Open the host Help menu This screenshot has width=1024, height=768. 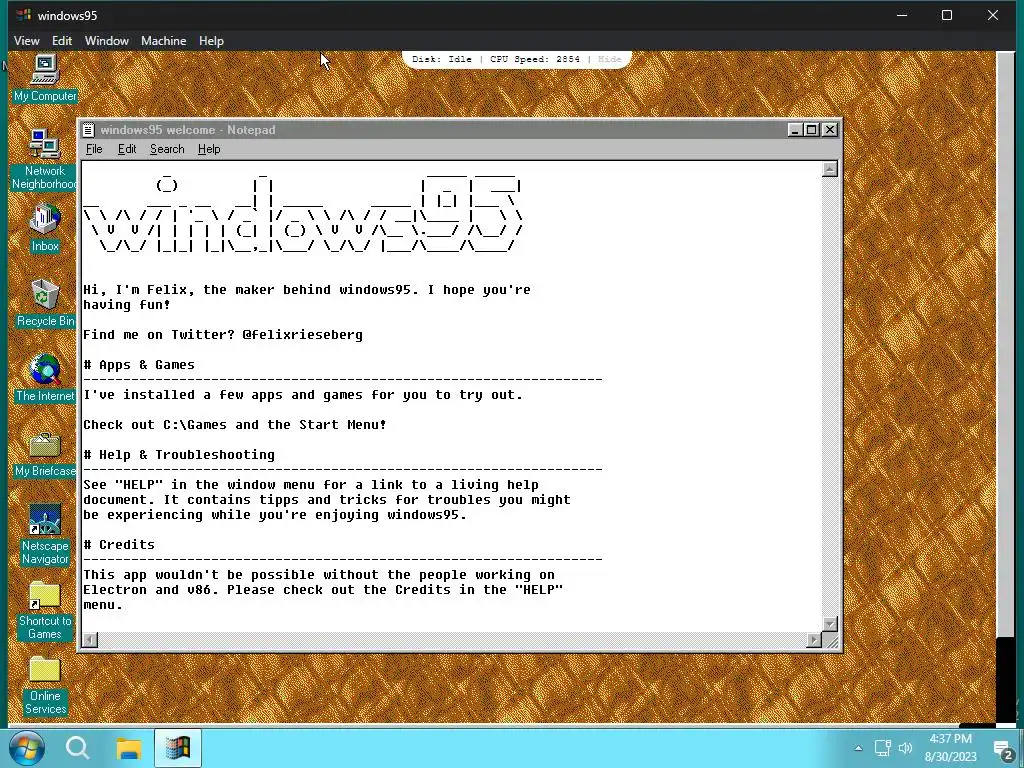211,40
